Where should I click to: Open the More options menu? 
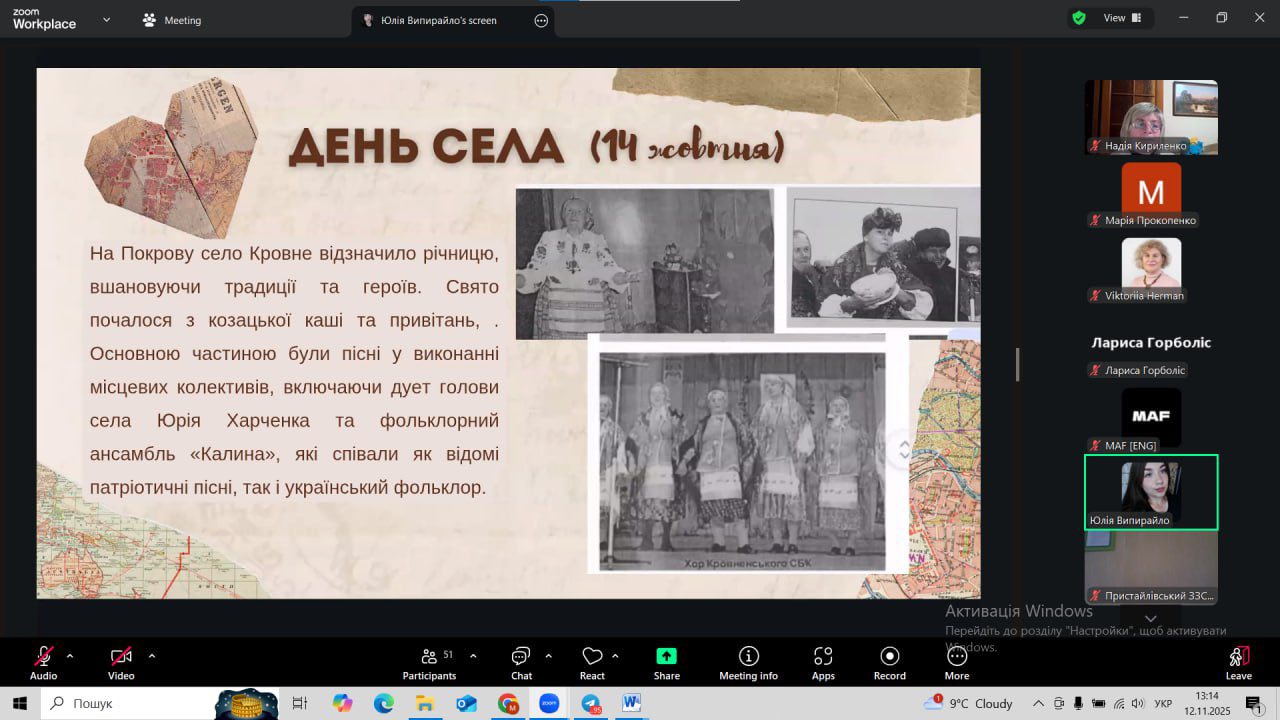click(956, 662)
